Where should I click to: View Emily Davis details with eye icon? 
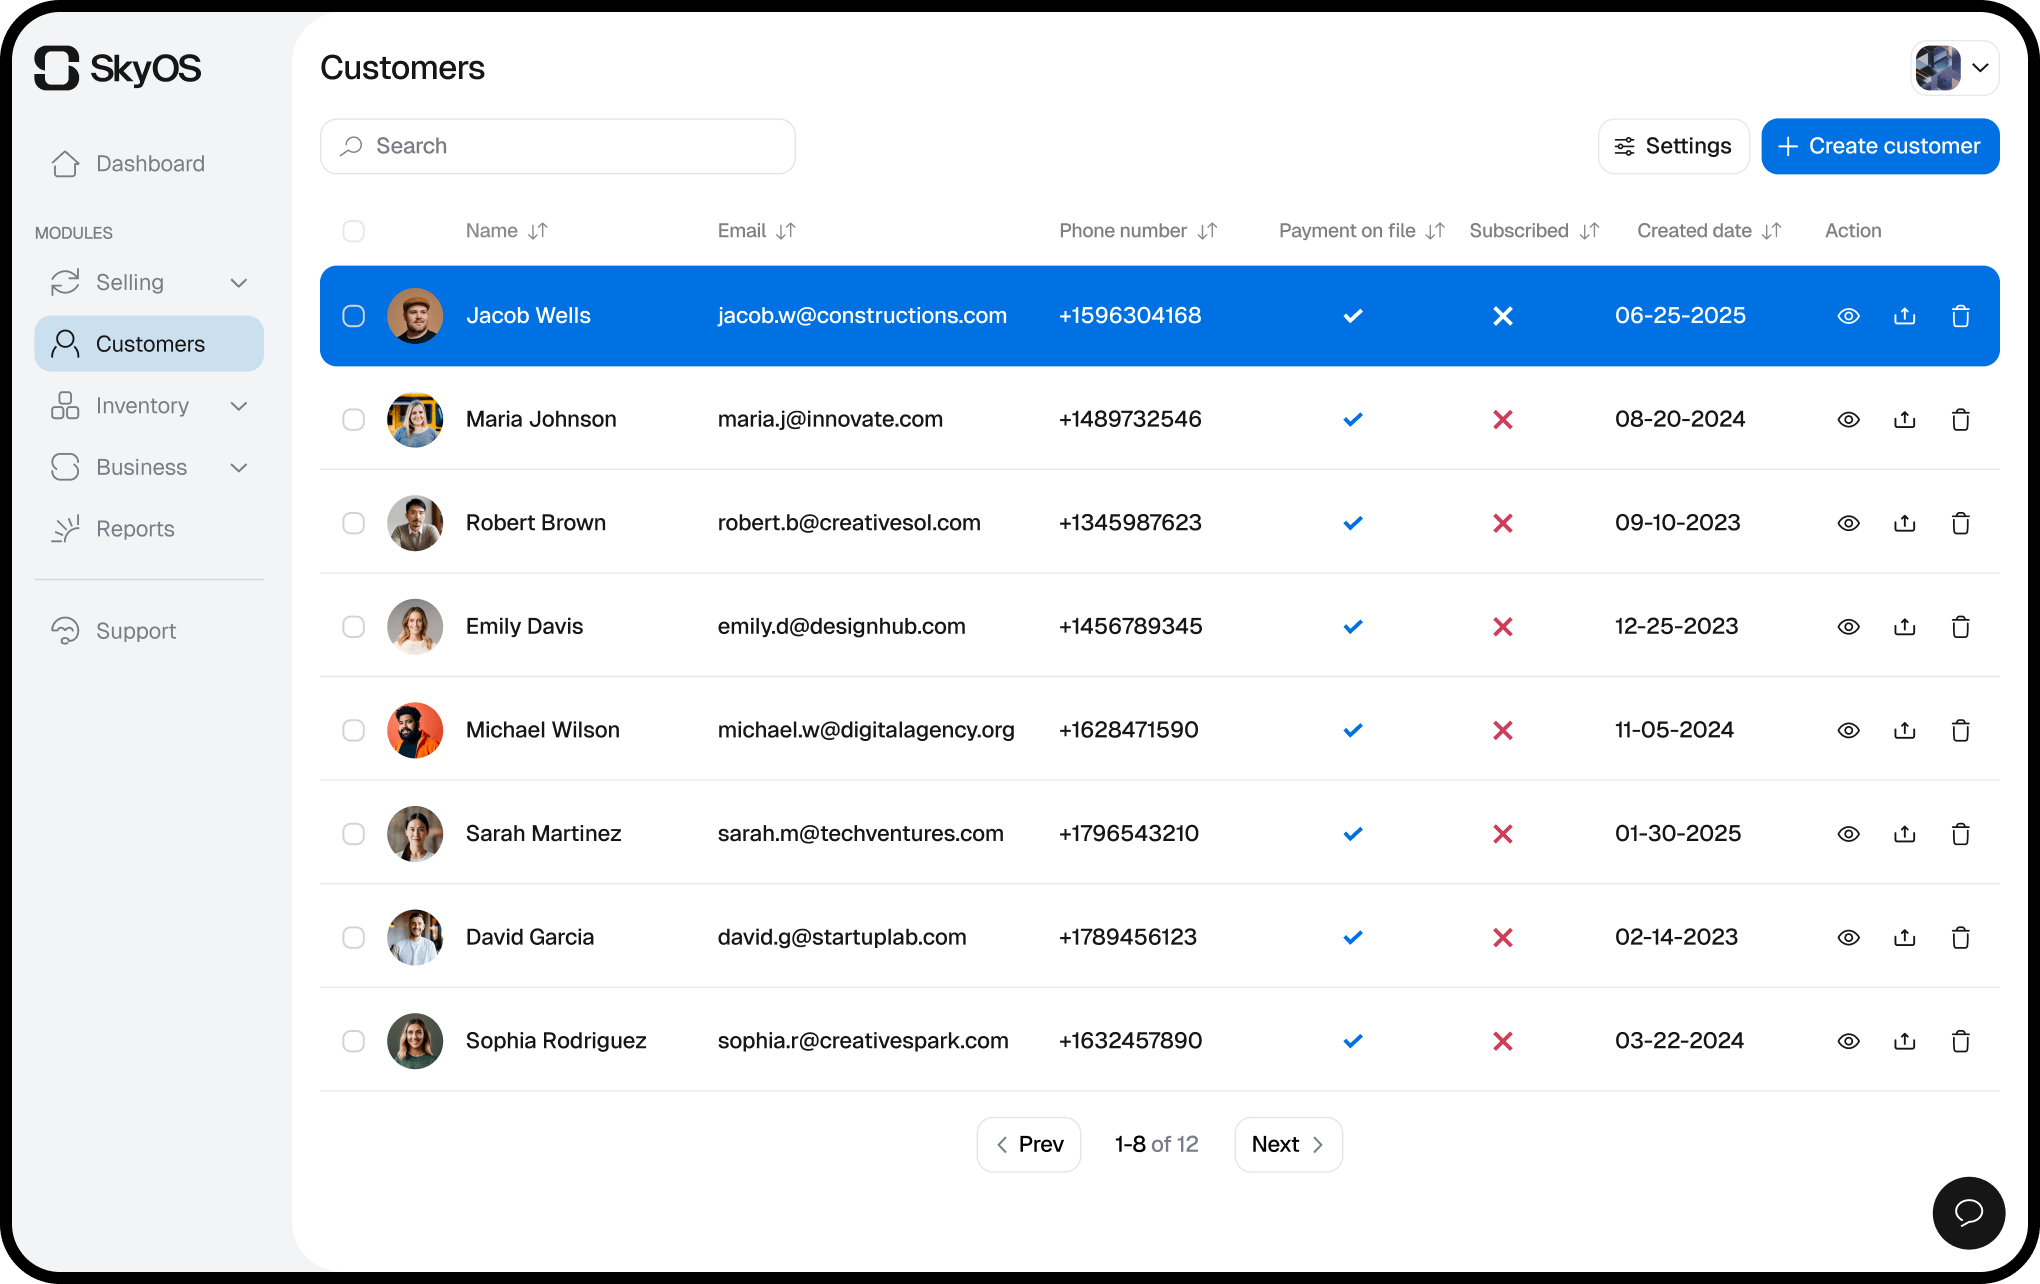1848,627
